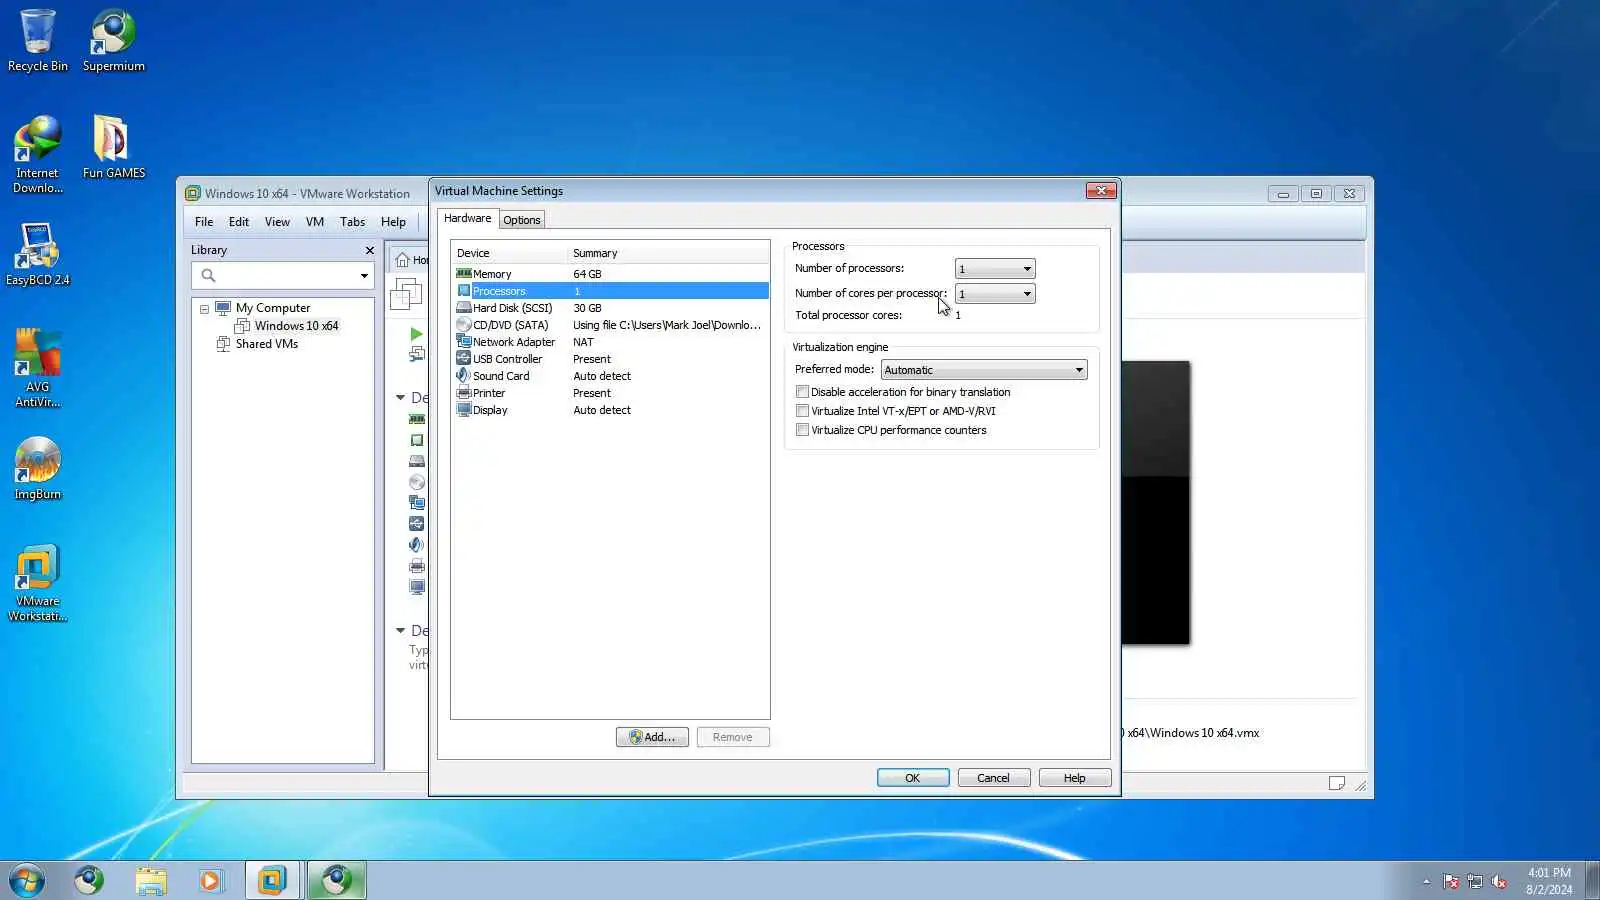Open the Windows Start menu orb
1600x900 pixels.
coord(27,880)
